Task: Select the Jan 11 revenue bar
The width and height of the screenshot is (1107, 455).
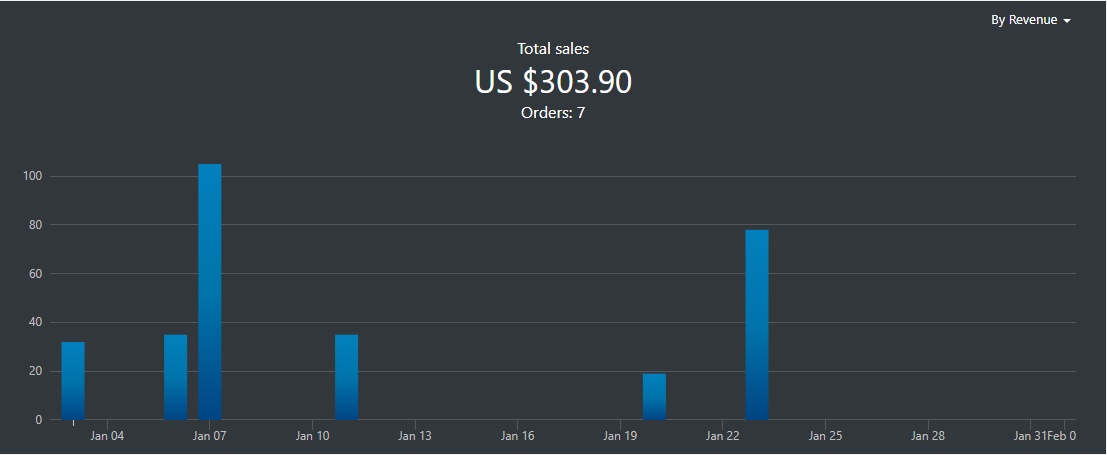Action: point(346,376)
